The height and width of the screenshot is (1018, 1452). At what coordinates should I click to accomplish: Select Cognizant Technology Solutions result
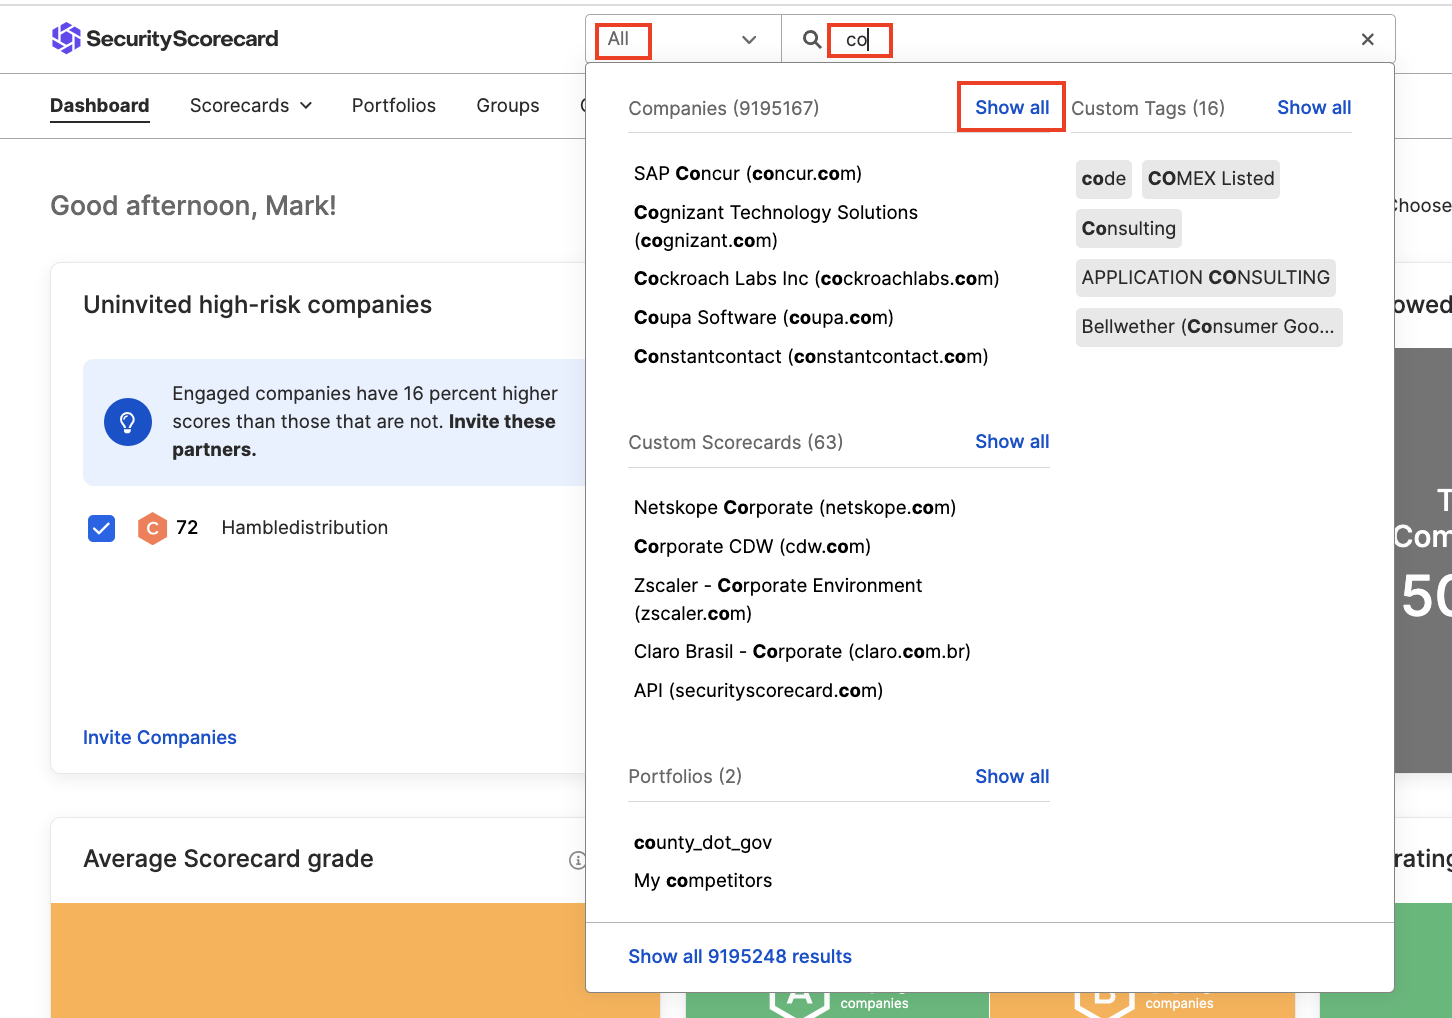776,226
